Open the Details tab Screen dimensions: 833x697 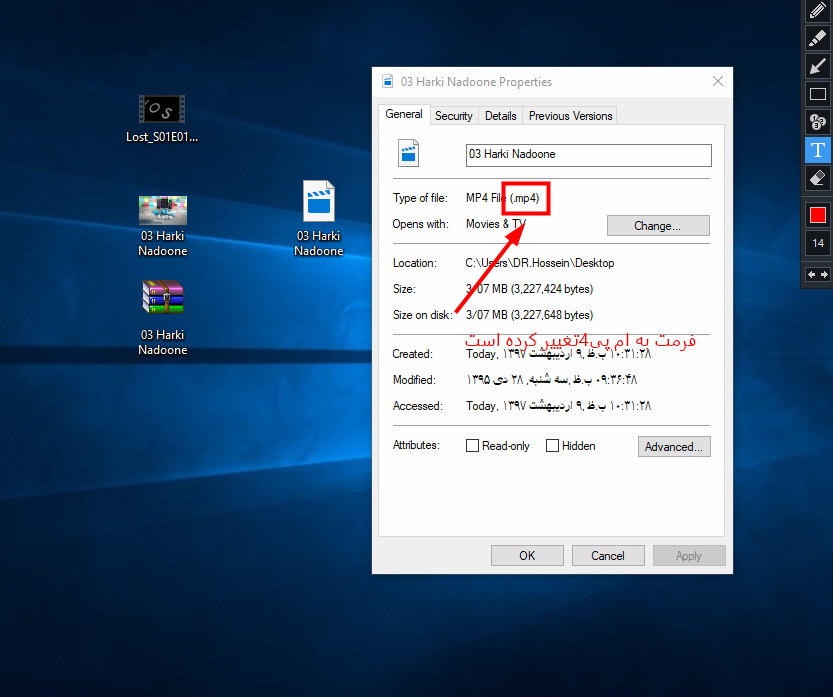[x=500, y=116]
